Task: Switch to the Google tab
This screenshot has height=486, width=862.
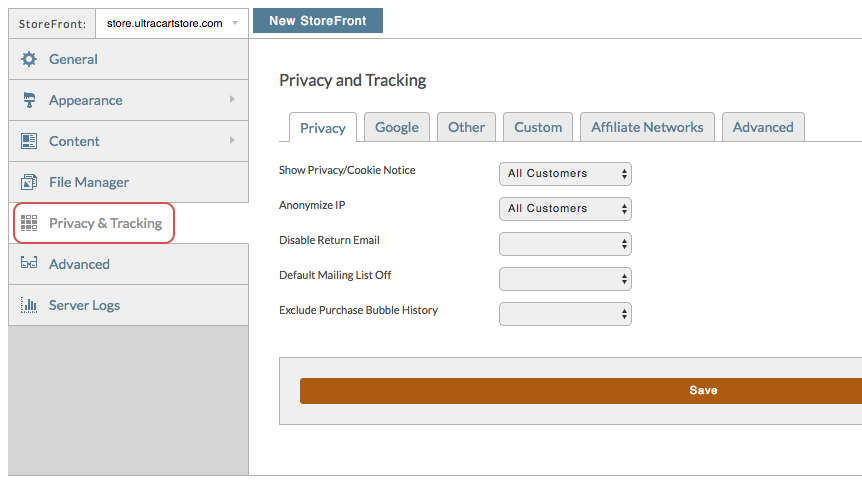Action: pos(397,127)
